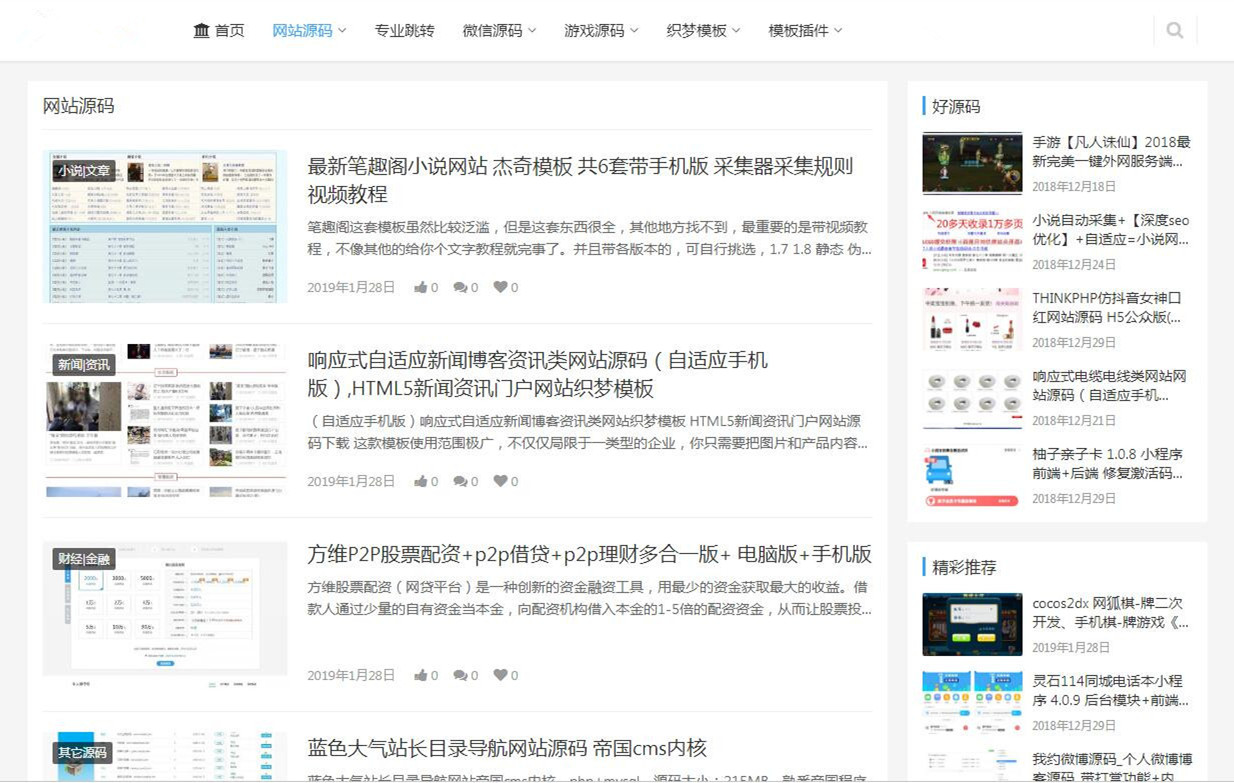
Task: Select 网站源码 menu label
Action: click(x=302, y=30)
